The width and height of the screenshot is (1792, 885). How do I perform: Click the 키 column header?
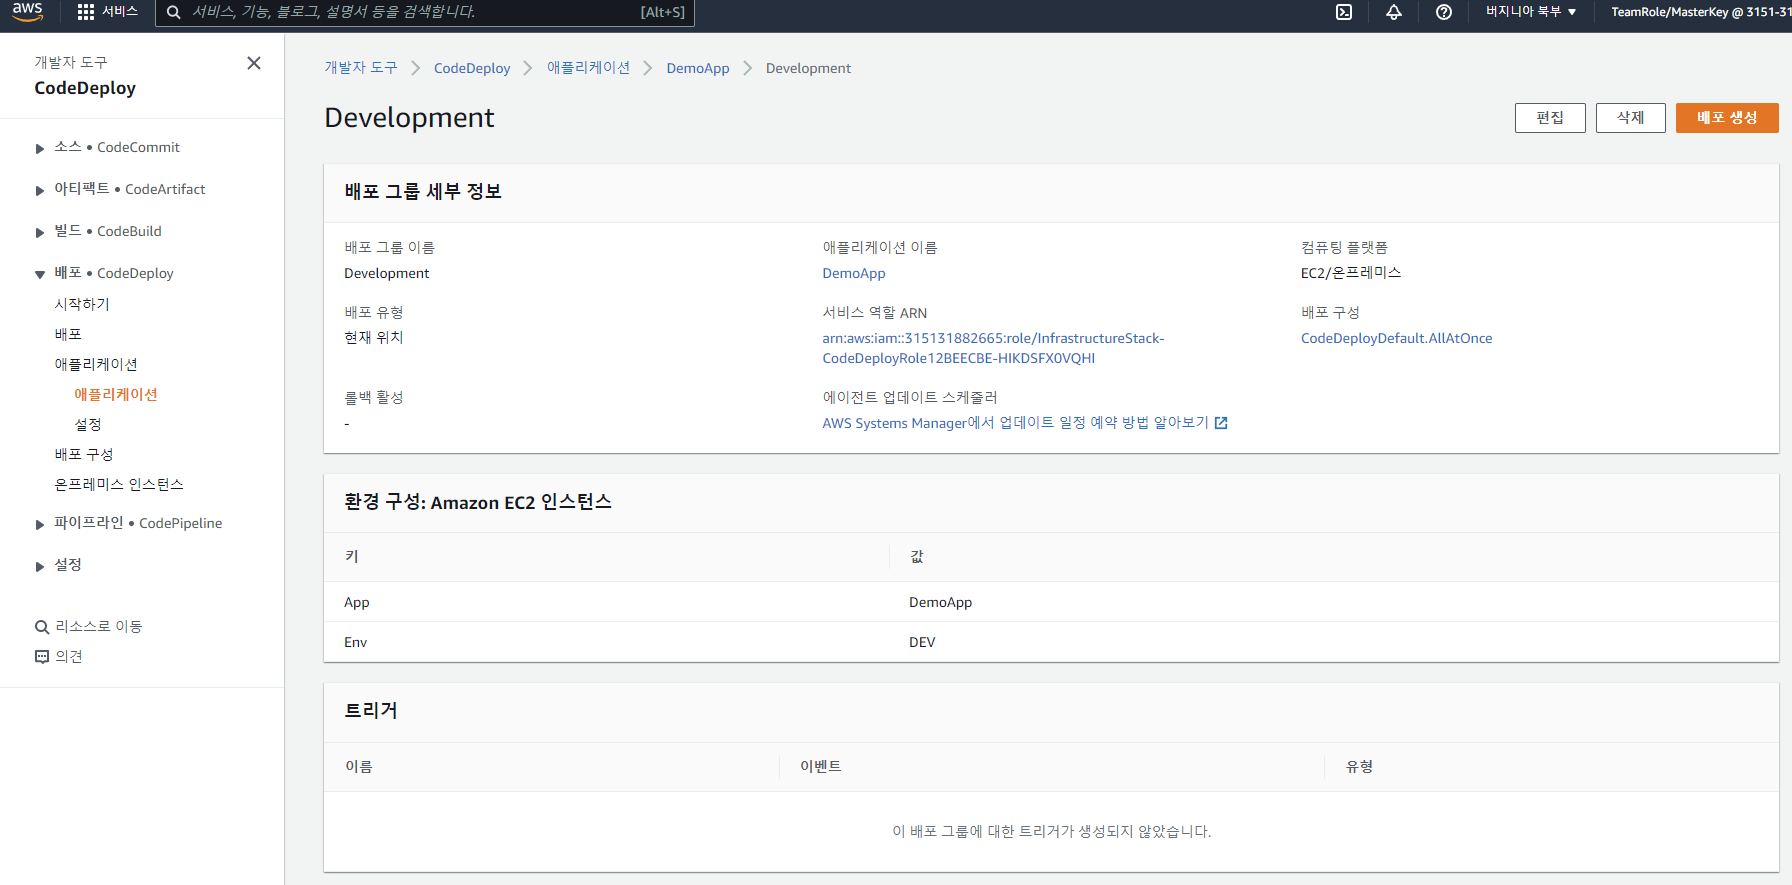click(352, 557)
